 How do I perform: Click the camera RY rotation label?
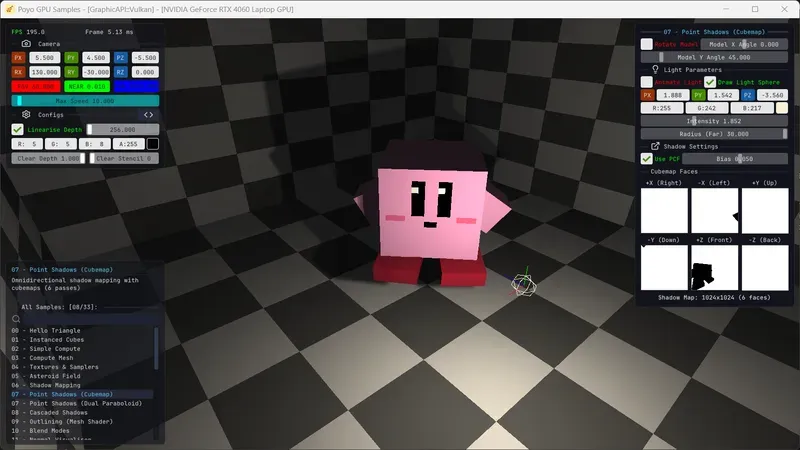point(71,72)
